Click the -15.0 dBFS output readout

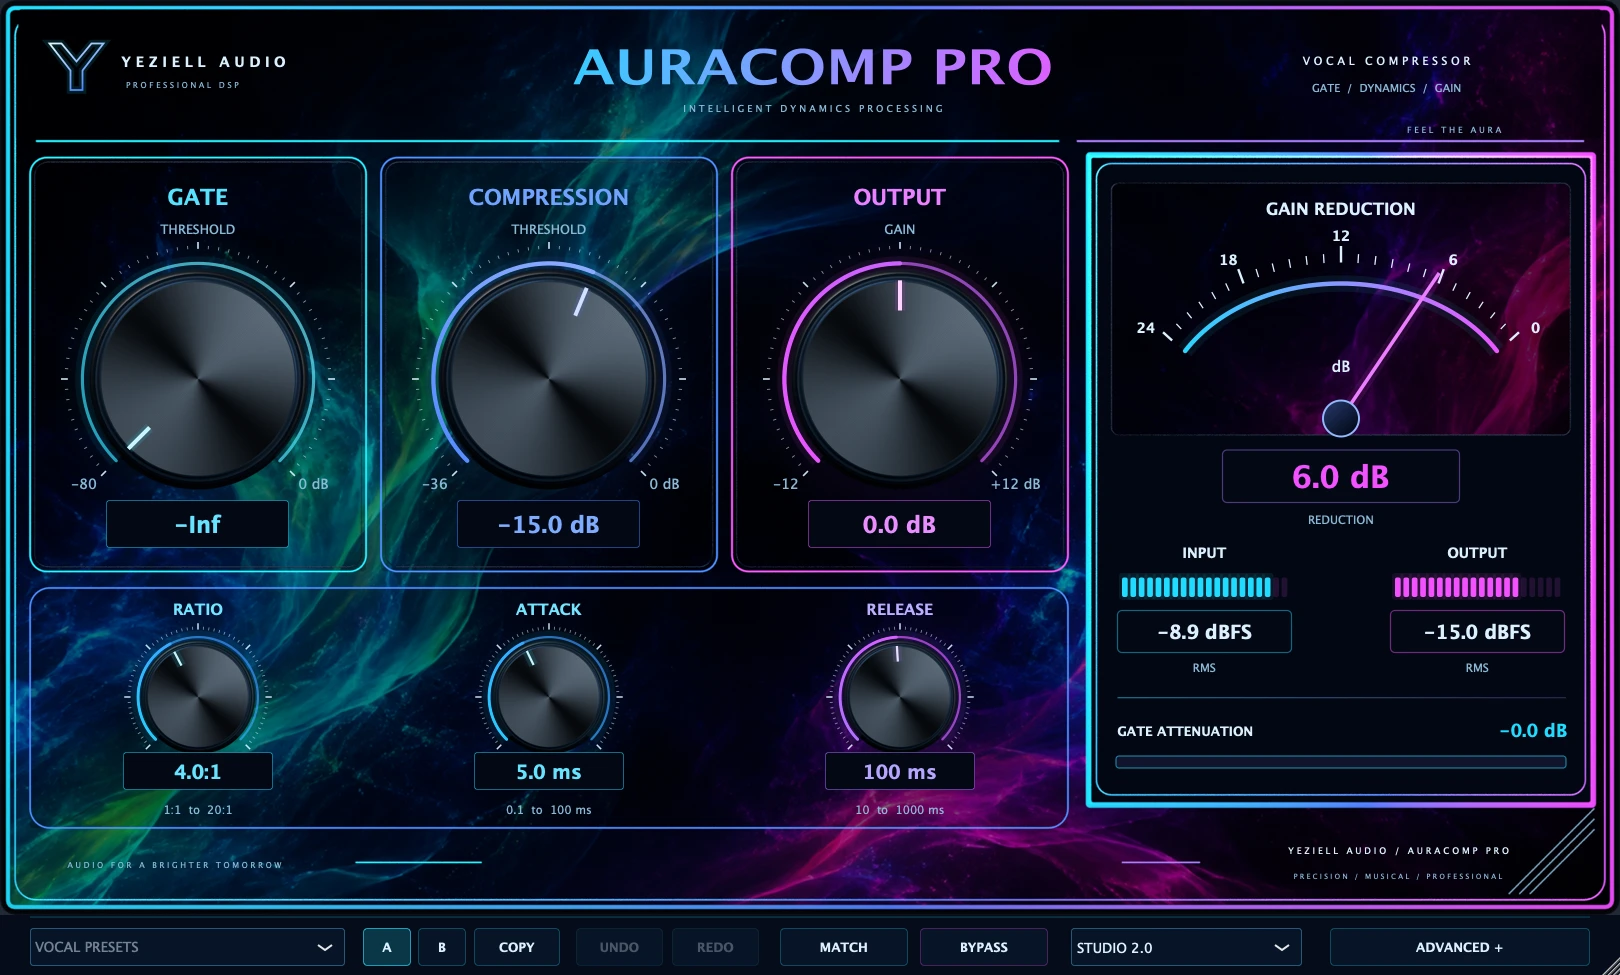[x=1477, y=632]
